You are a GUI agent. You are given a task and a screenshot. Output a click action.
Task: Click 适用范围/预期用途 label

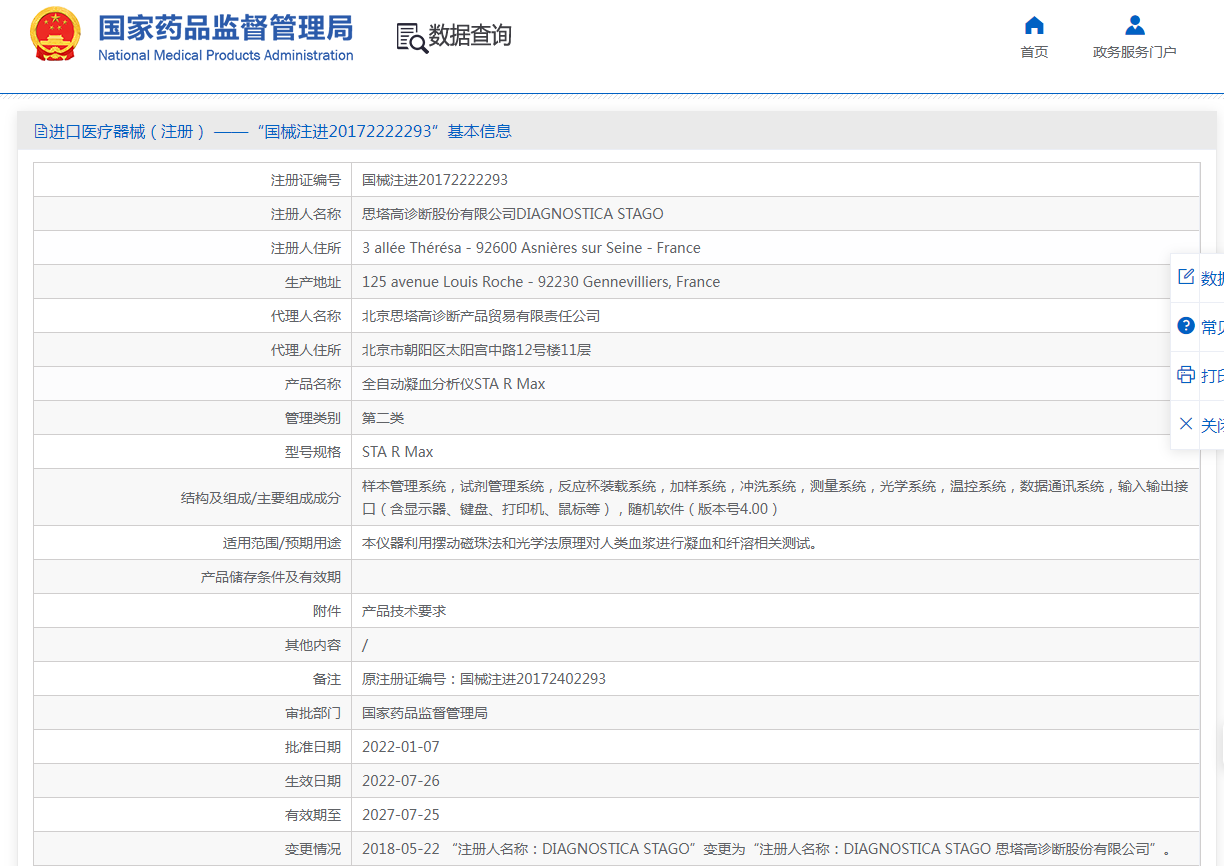[282, 543]
